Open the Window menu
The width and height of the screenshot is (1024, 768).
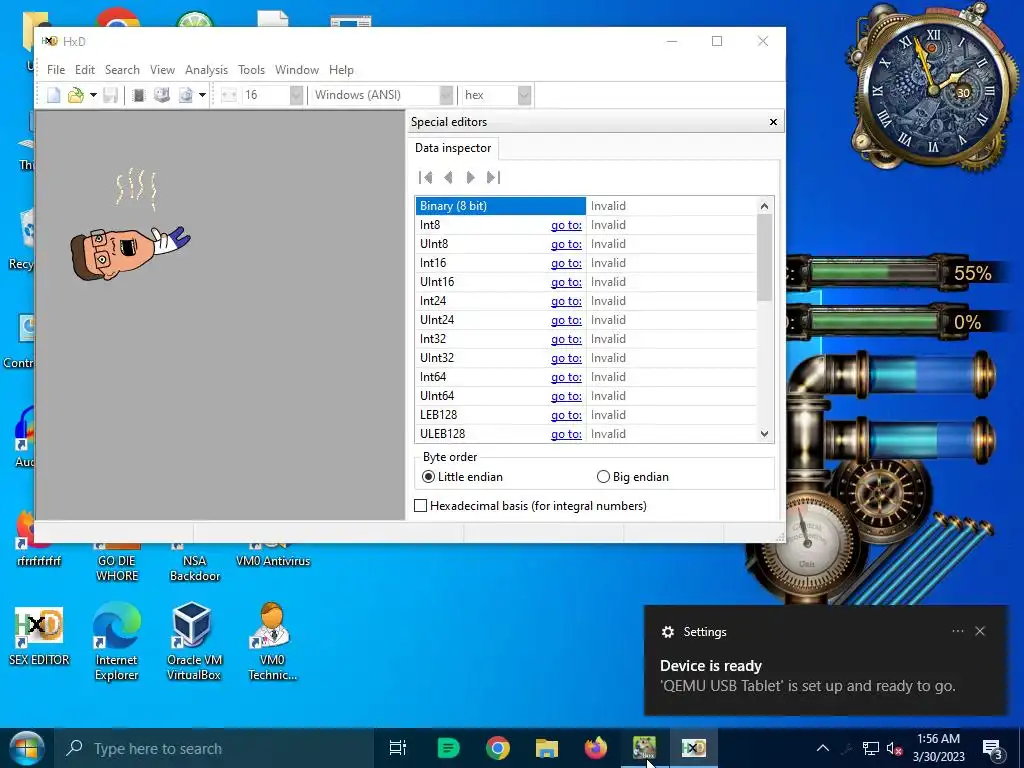click(x=296, y=70)
